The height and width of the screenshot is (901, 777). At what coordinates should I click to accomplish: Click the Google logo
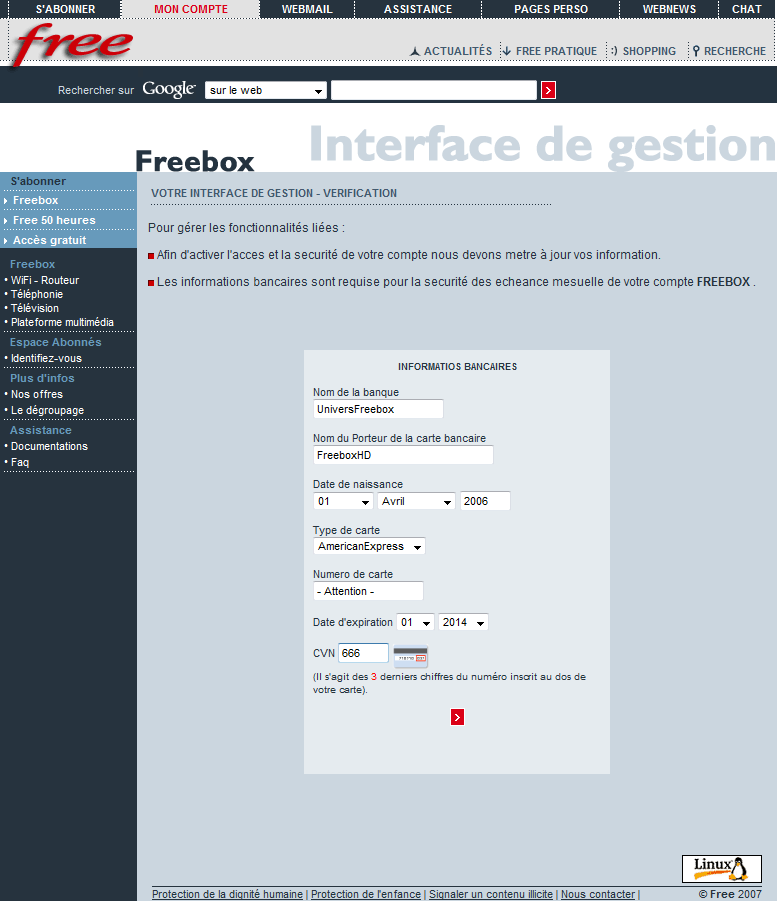pyautogui.click(x=169, y=89)
